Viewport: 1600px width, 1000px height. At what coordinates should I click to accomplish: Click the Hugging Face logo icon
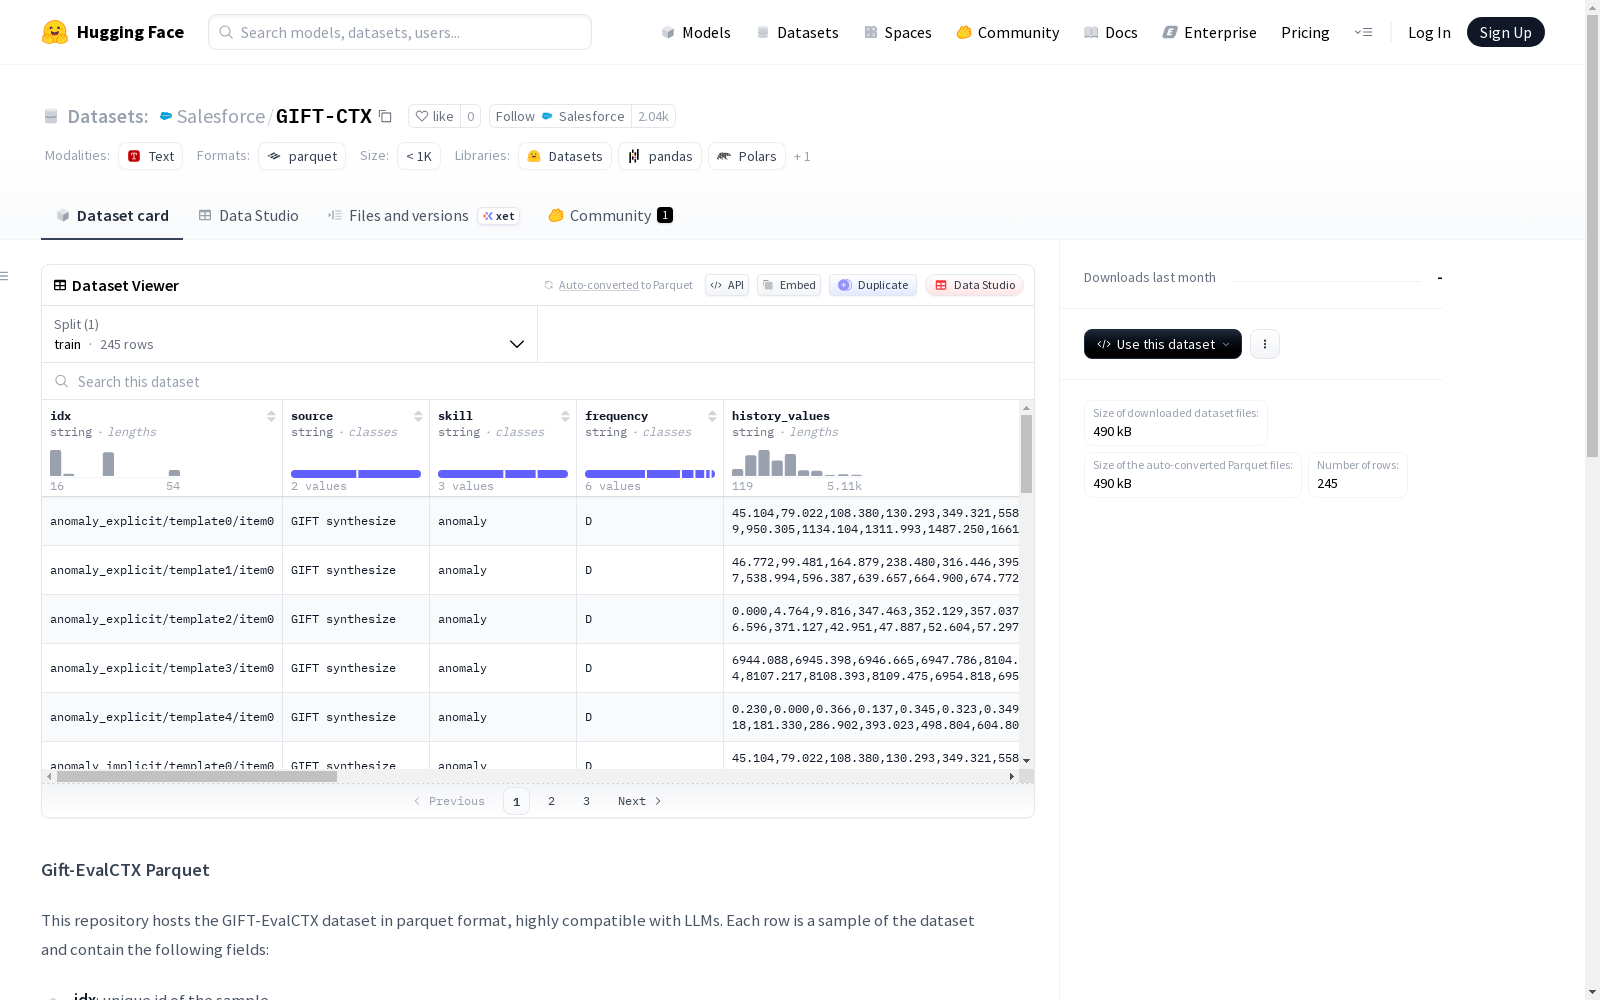[x=55, y=32]
